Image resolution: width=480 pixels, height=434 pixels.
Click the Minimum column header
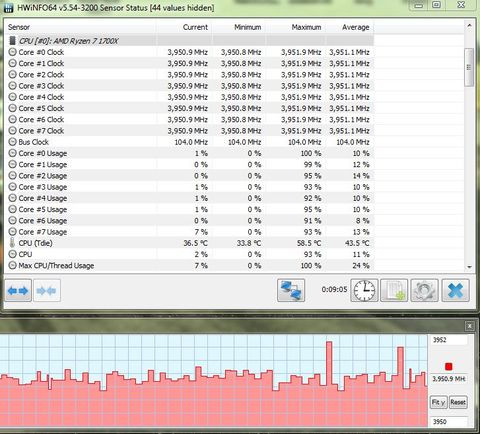point(239,27)
